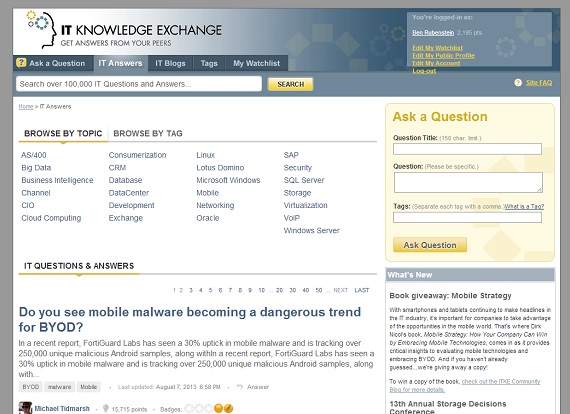Viewport: 570px width, 414px height.
Task: Open the Big Data topic
Action: tap(36, 168)
